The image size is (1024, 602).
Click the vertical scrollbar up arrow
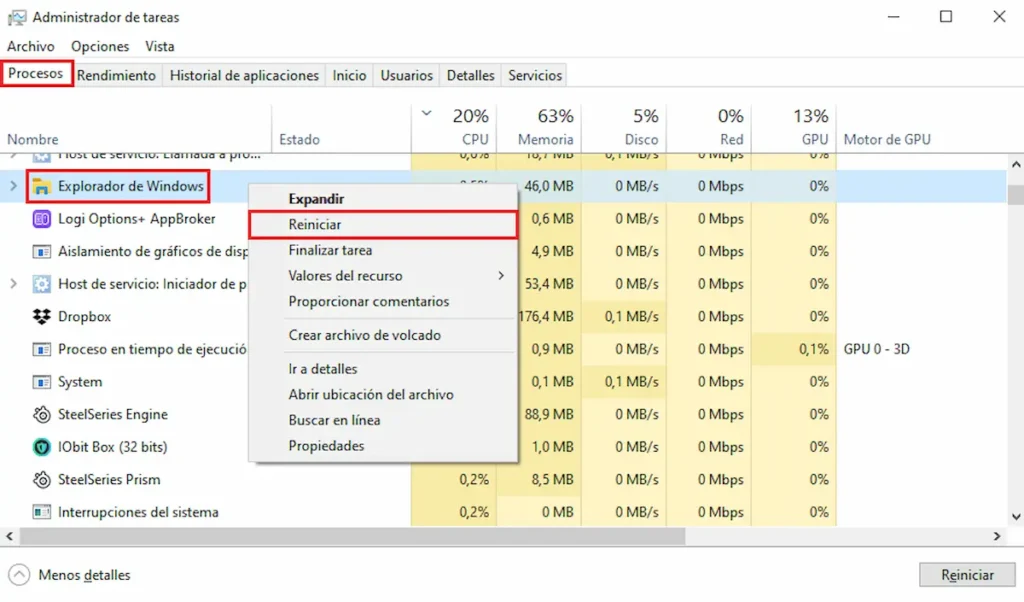click(1016, 165)
